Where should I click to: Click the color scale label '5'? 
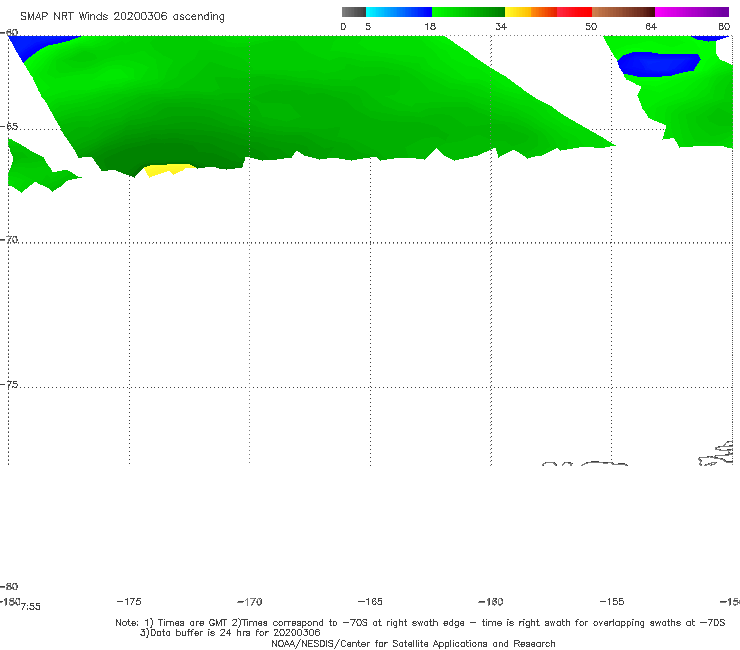click(x=368, y=26)
